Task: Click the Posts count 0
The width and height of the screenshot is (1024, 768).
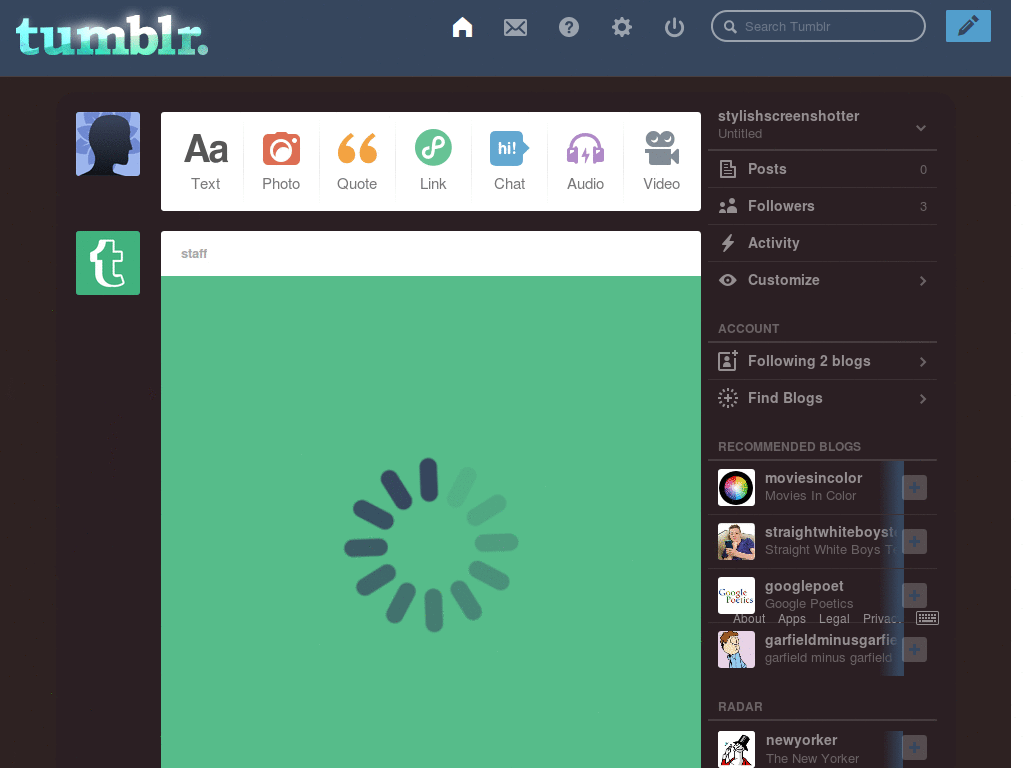Action: click(923, 170)
